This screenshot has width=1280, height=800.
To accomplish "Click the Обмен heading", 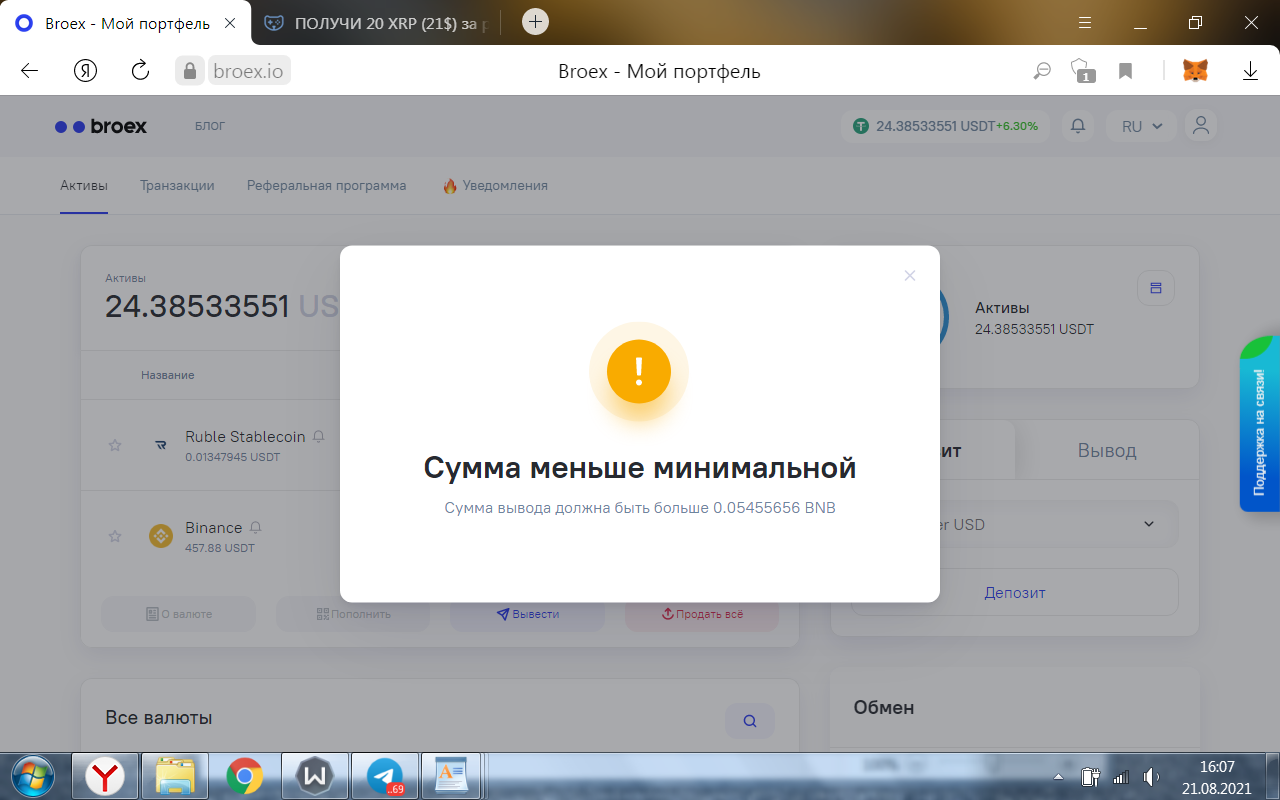I will coord(884,707).
